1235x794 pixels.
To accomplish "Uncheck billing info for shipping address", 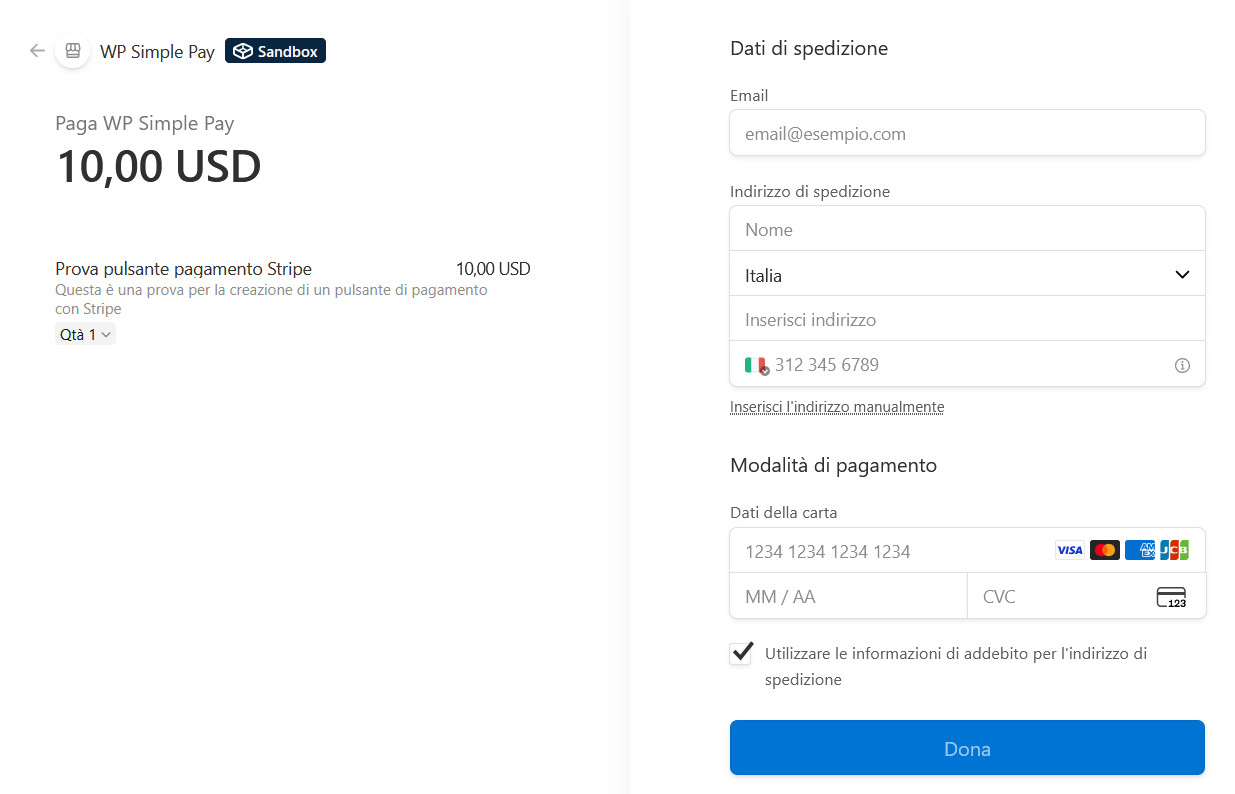I will [740, 653].
